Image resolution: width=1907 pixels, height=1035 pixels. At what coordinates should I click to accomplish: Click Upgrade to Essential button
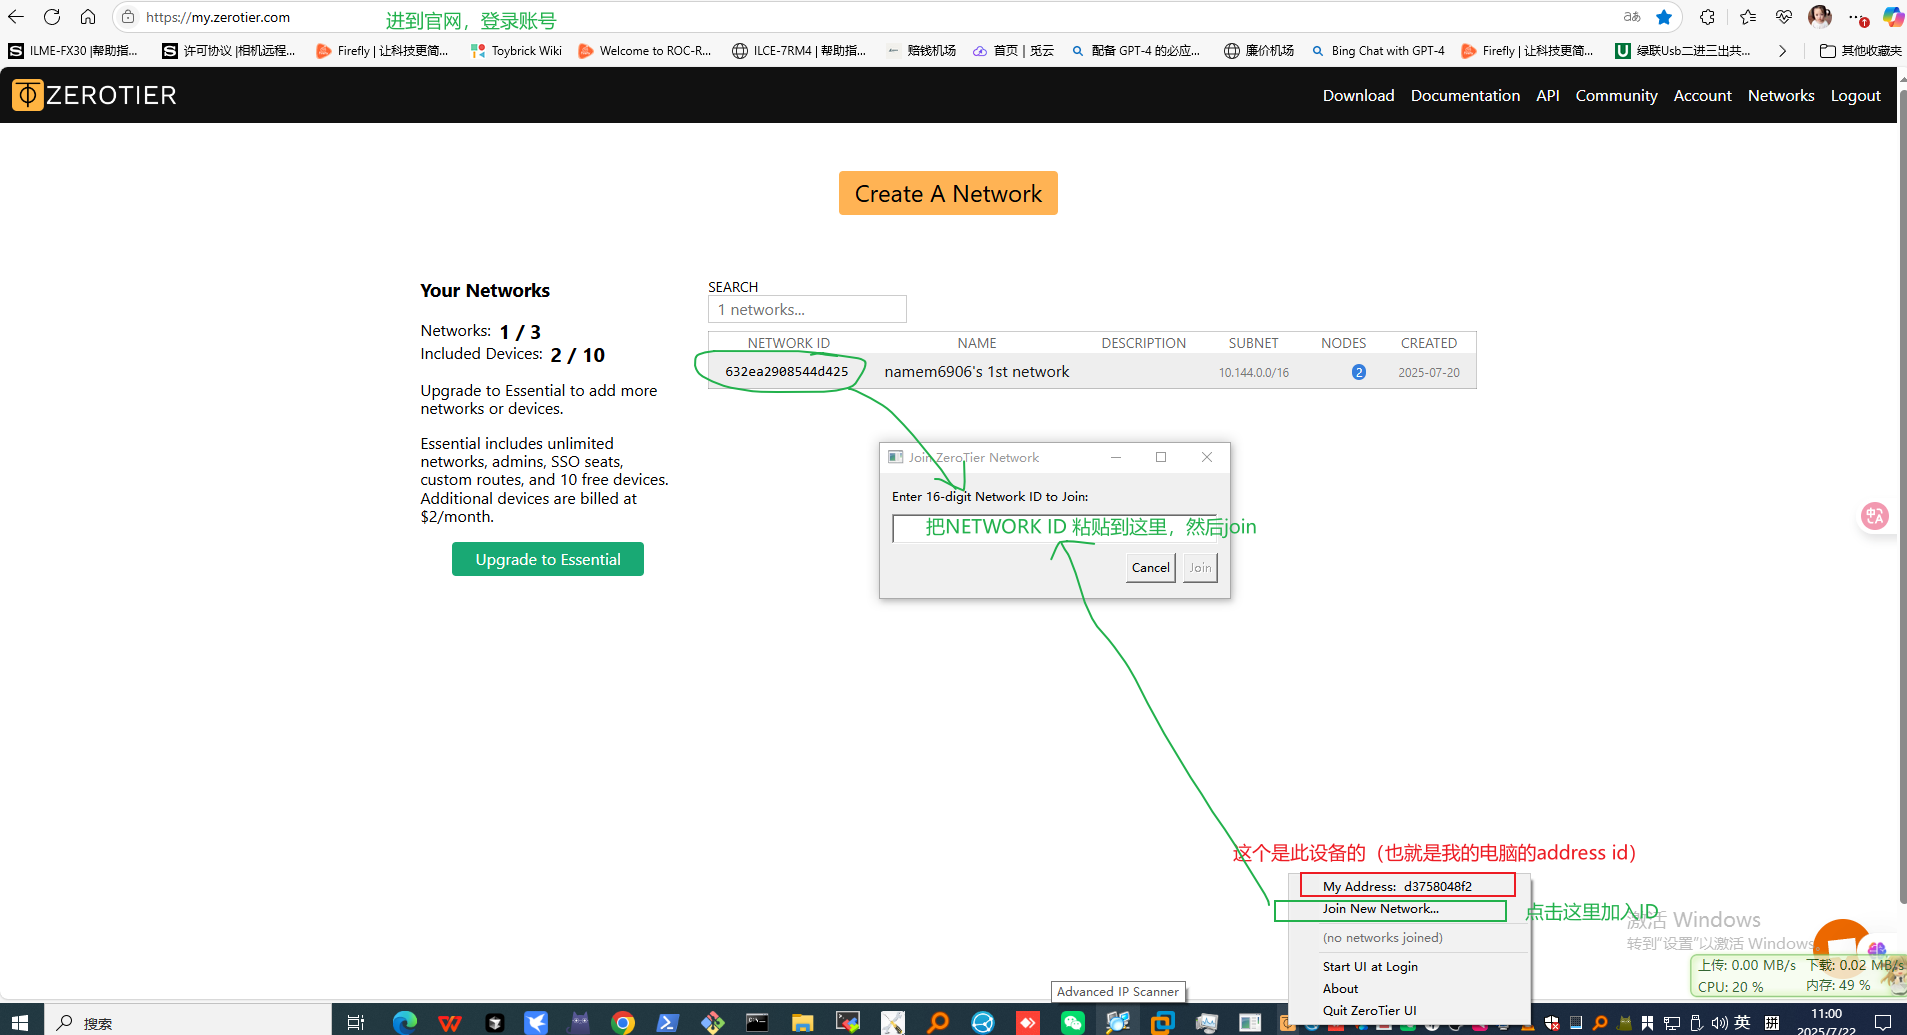point(548,559)
